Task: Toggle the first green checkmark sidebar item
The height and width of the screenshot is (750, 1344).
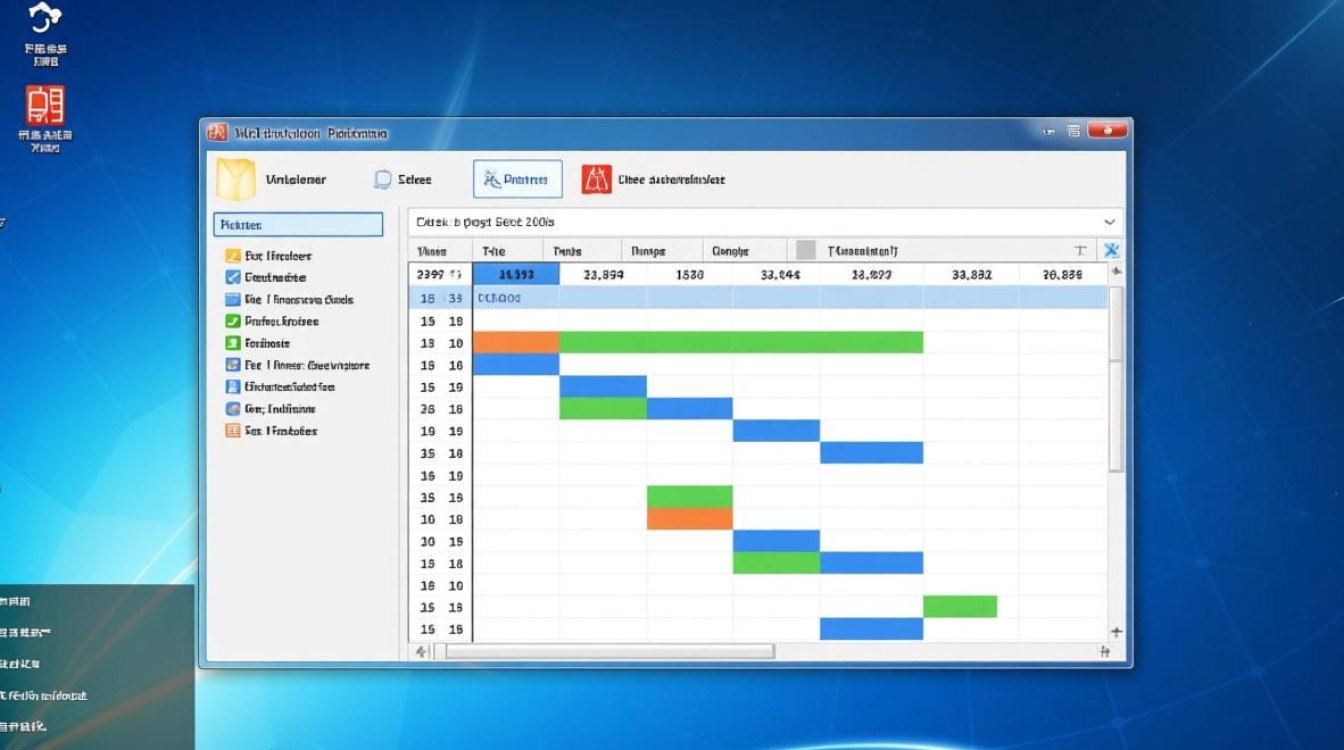Action: [x=233, y=322]
